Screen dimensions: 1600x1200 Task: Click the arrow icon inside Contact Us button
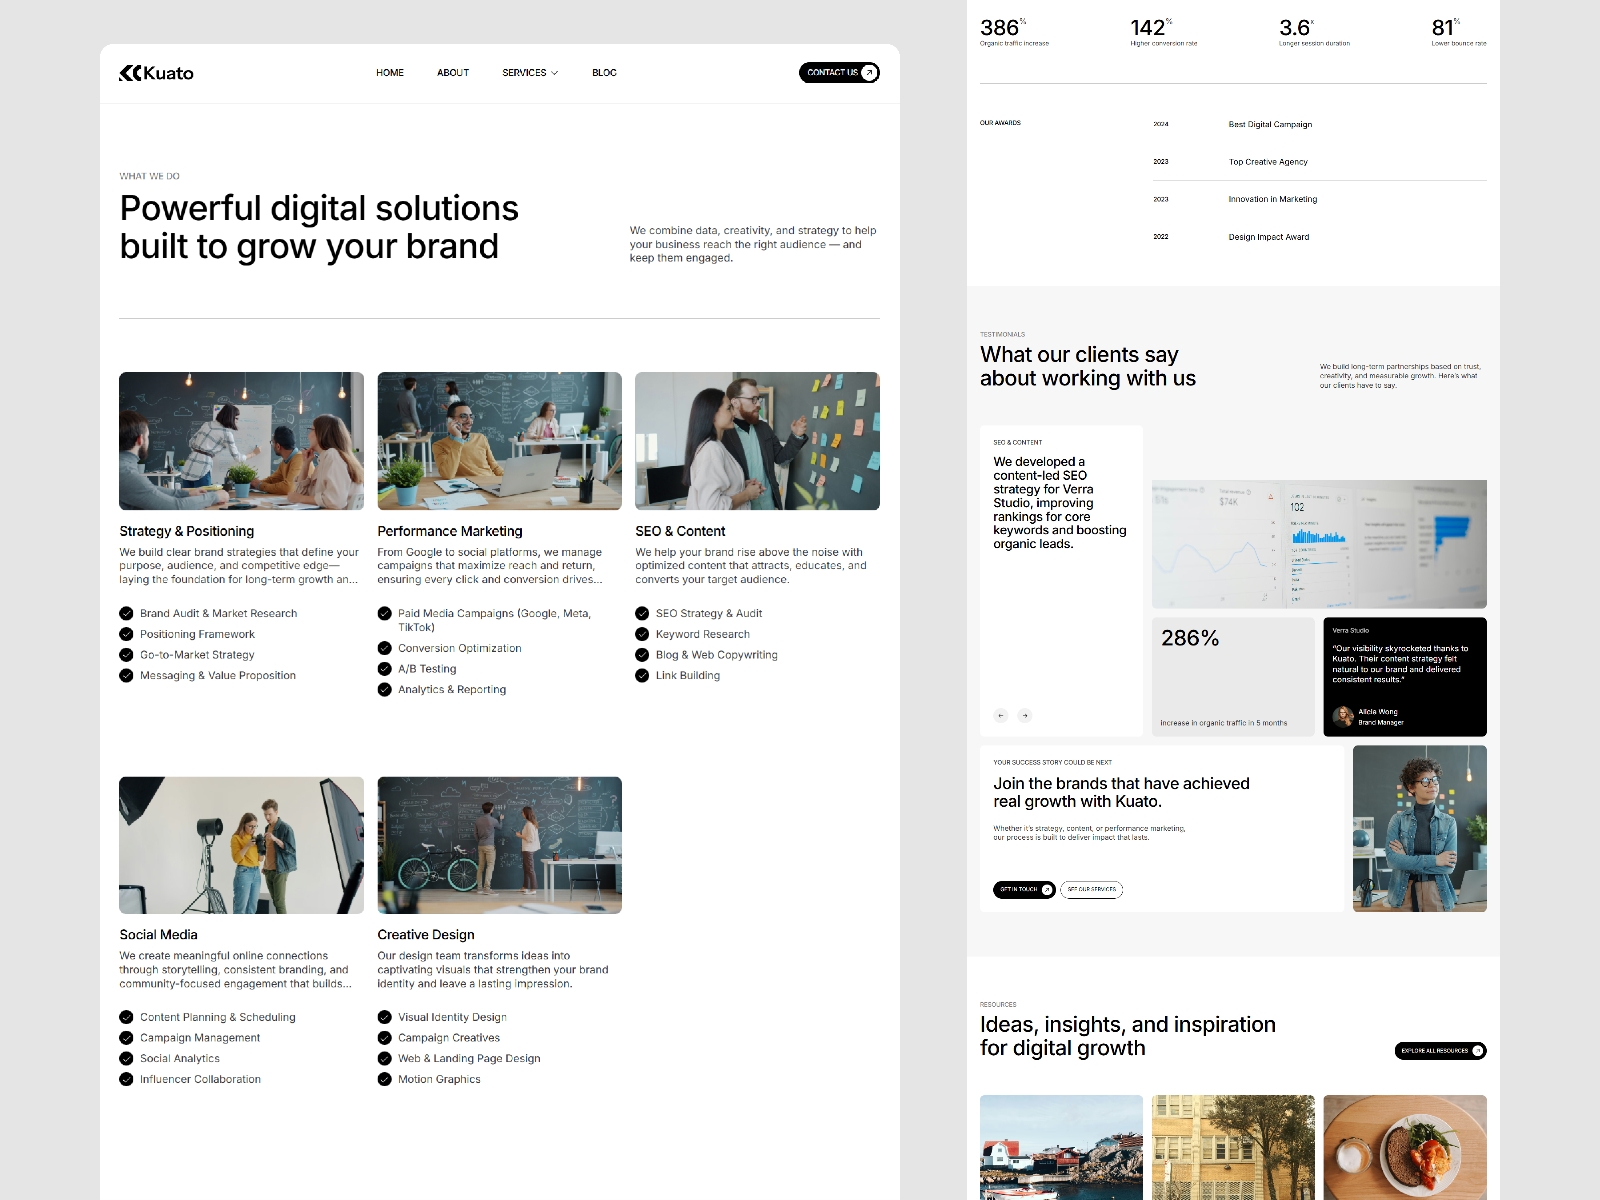point(869,73)
